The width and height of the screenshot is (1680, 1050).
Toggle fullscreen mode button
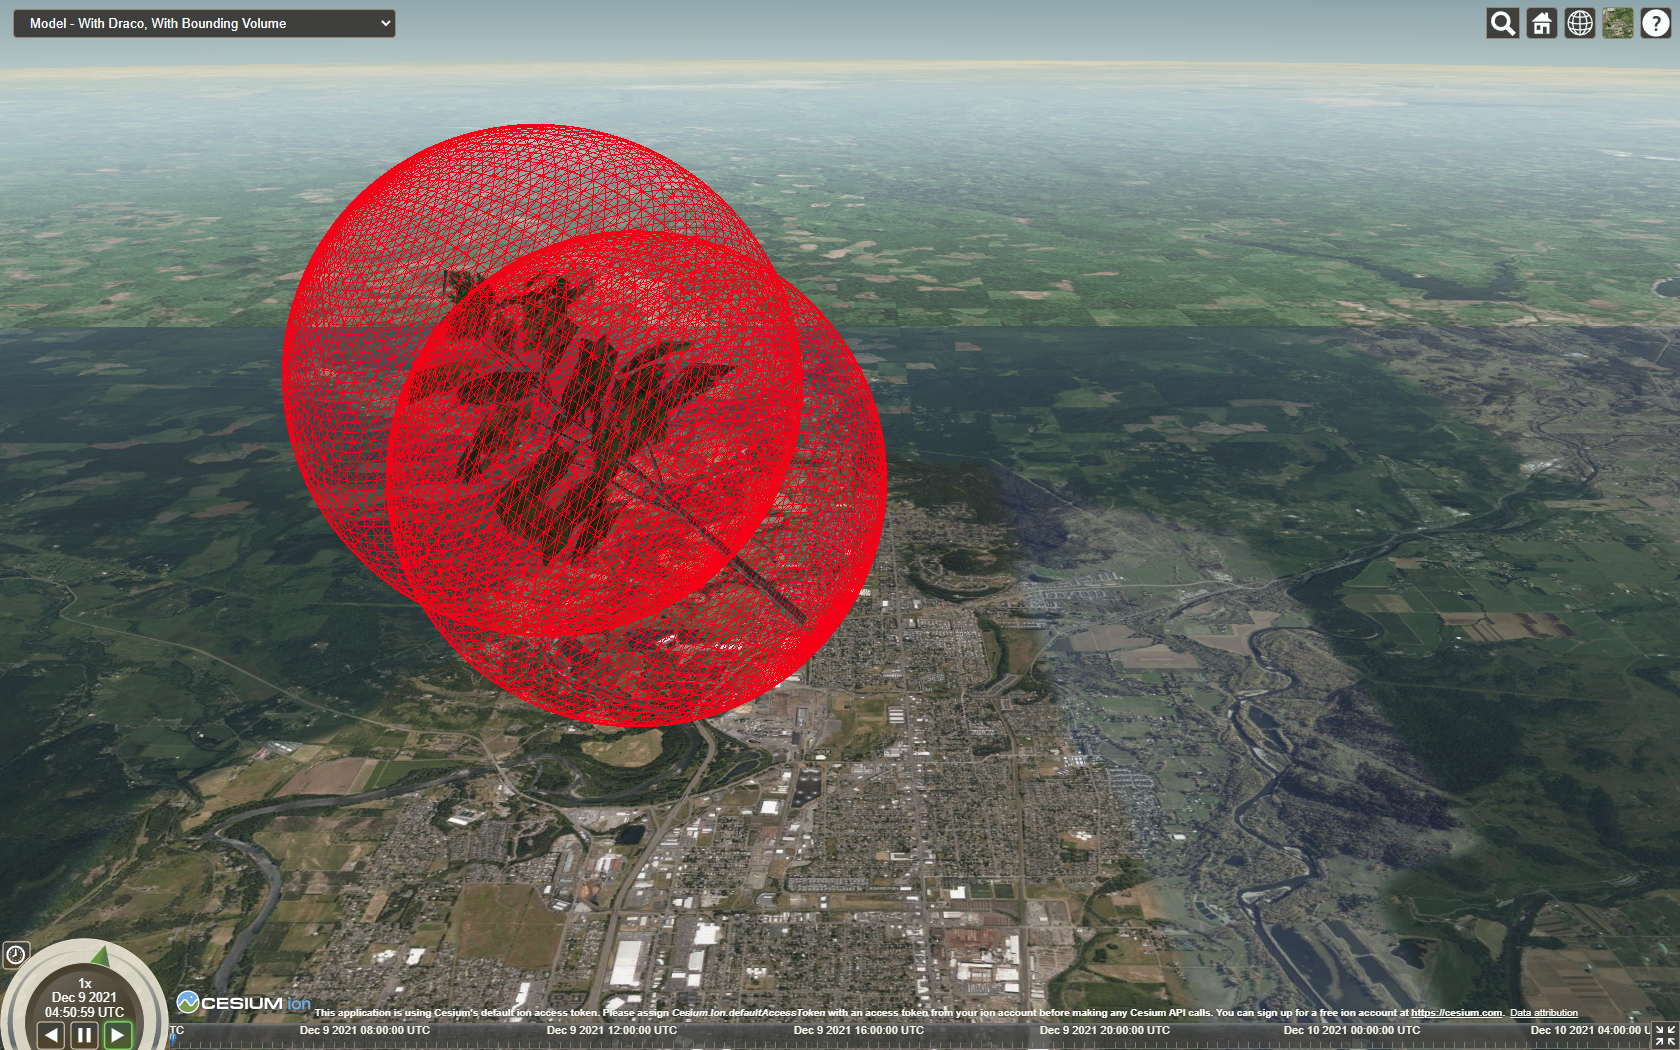[x=1665, y=1035]
